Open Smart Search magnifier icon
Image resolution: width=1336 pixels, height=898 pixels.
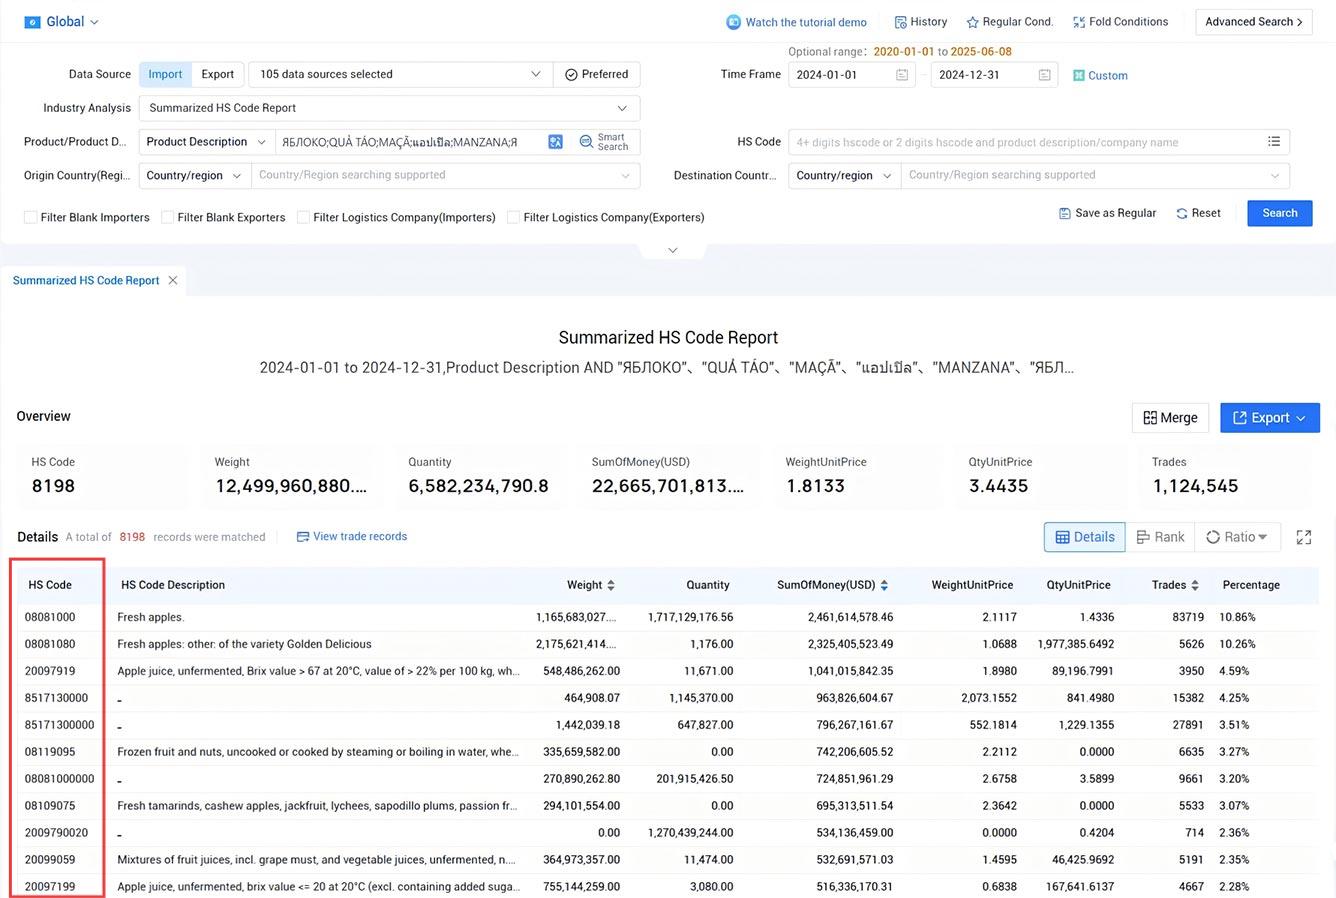click(x=586, y=142)
